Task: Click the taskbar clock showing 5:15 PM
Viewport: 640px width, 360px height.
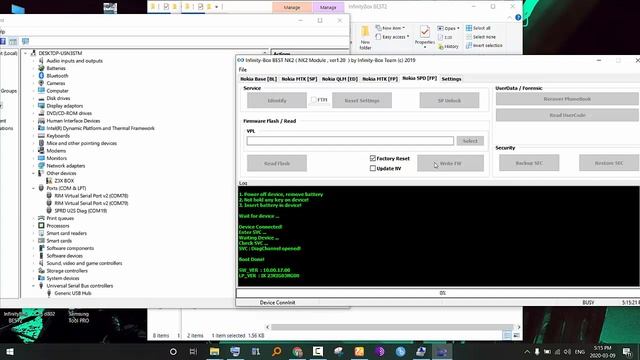Action: pos(602,351)
